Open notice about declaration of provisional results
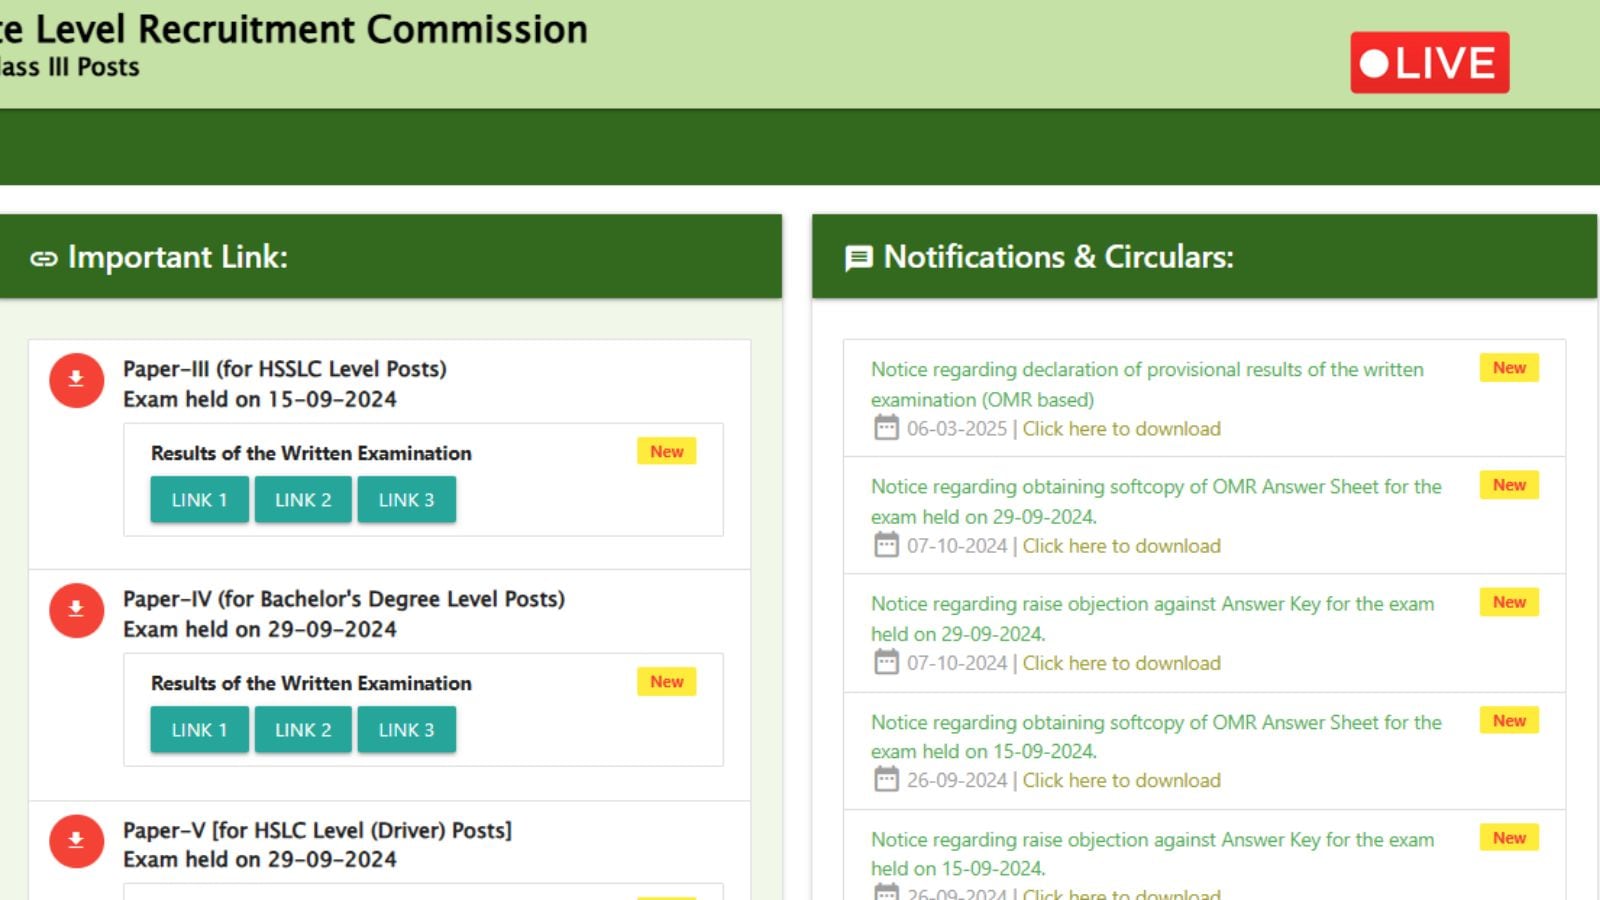 1146,370
